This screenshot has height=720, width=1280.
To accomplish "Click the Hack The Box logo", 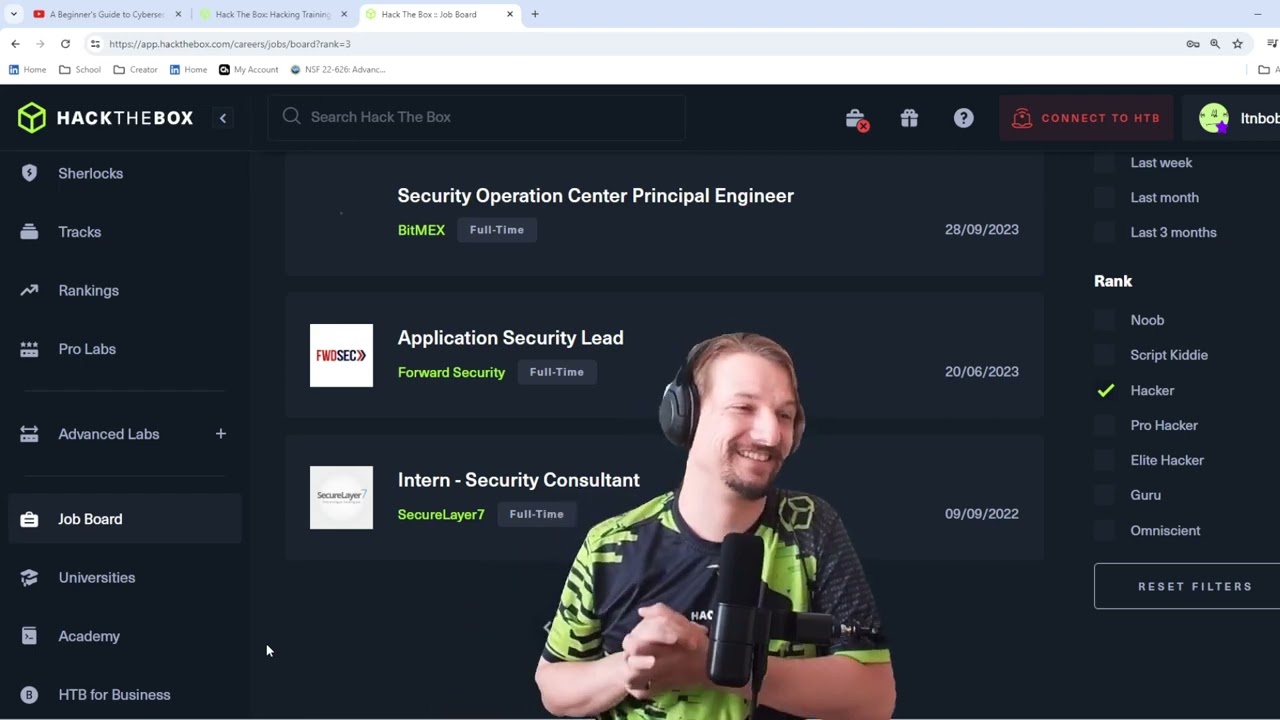I will tap(105, 118).
